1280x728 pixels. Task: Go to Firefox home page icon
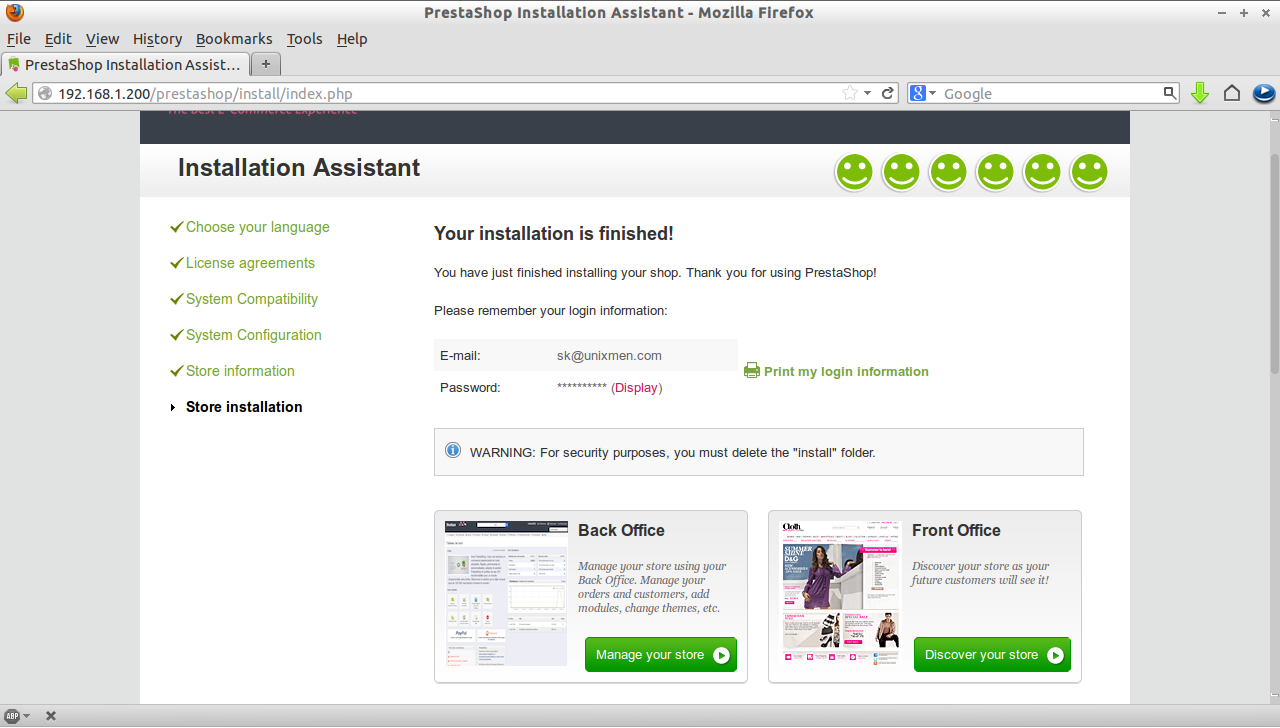click(1232, 93)
